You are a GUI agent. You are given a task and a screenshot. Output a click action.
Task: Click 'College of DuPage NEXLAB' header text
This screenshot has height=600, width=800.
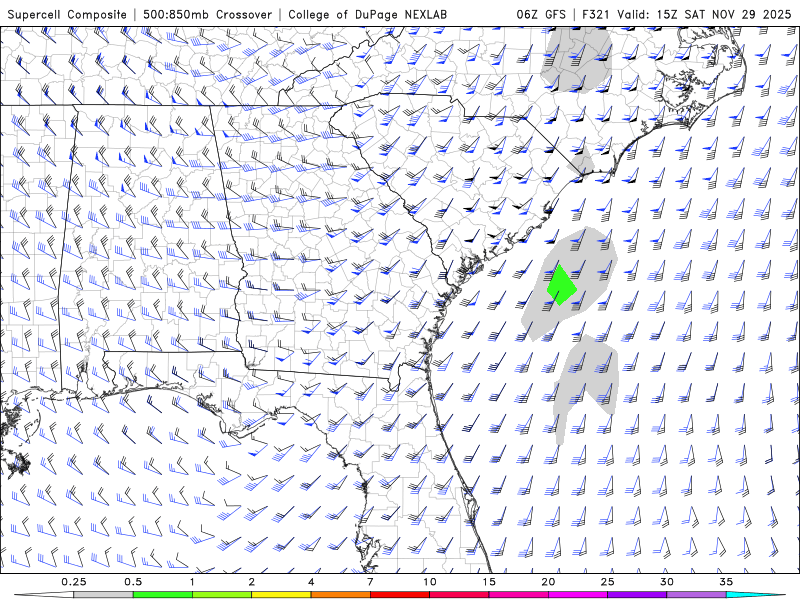pos(367,14)
